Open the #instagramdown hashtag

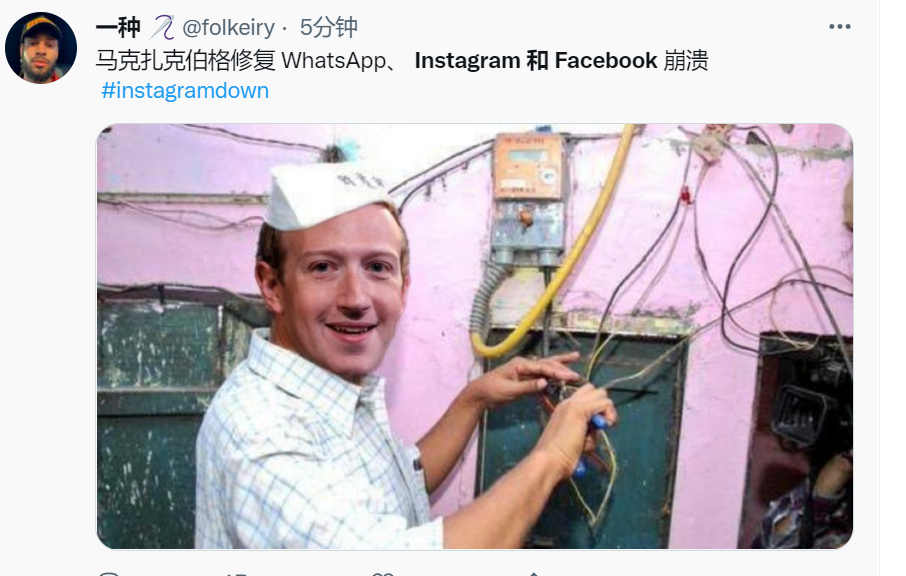[x=185, y=91]
